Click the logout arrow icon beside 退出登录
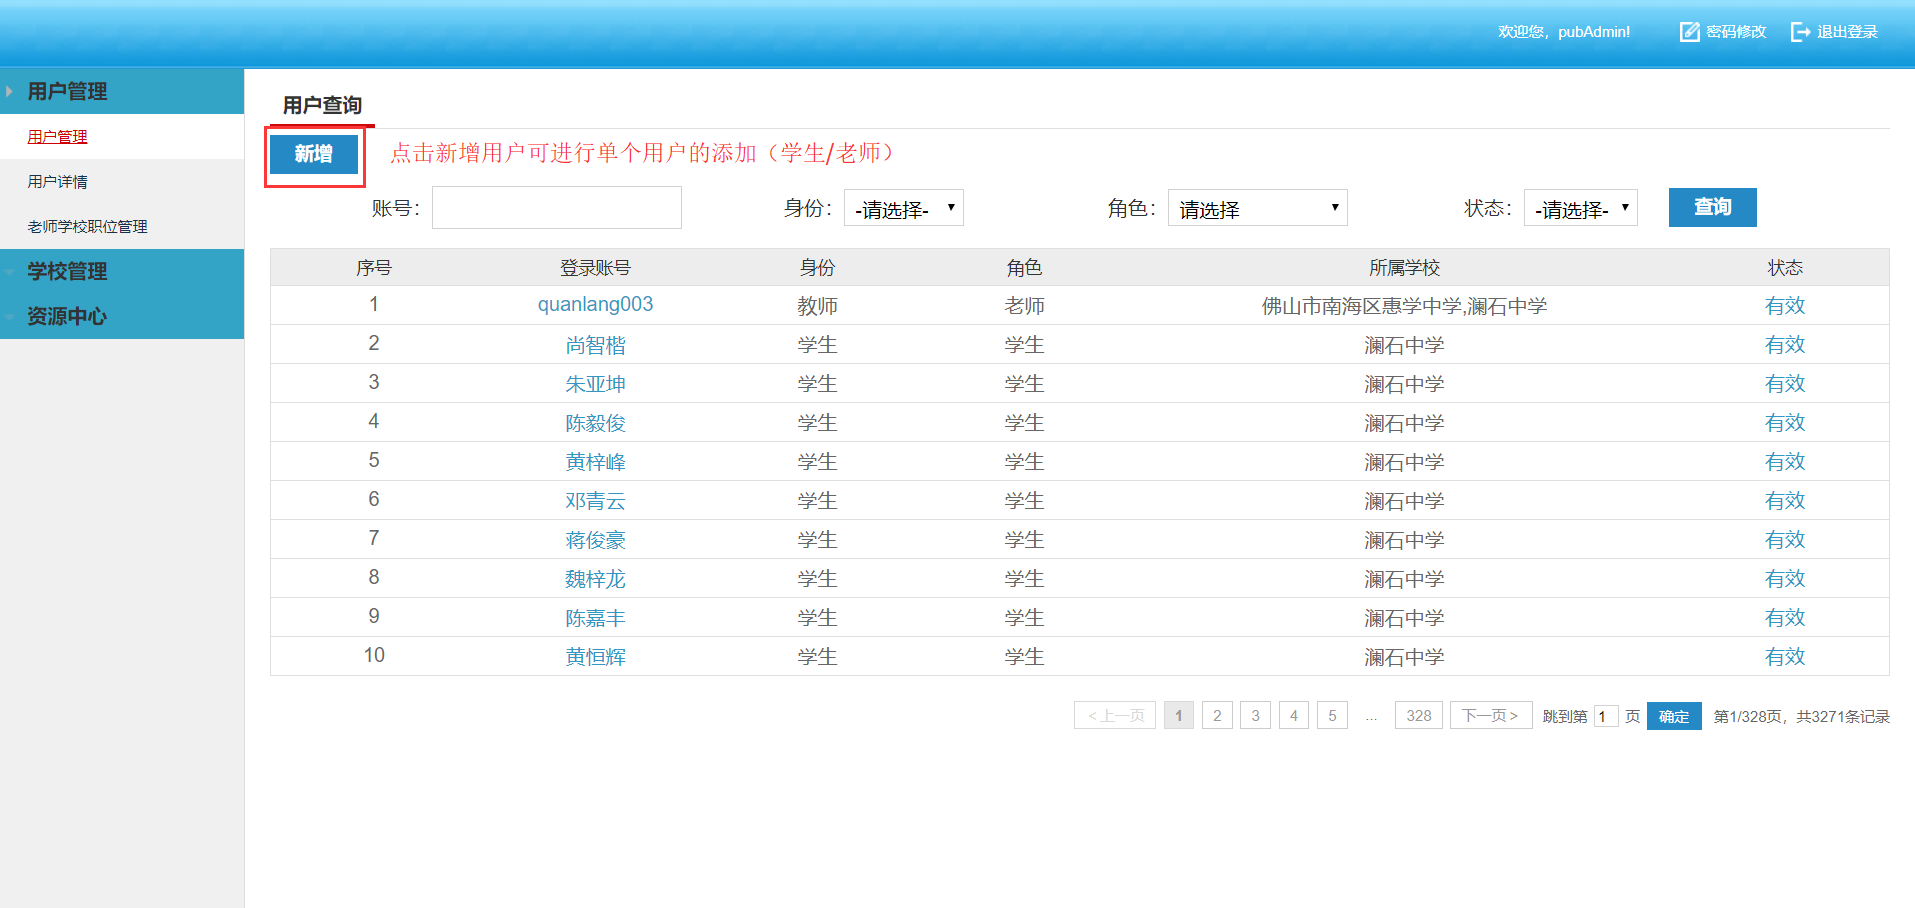Screen dimensions: 1915x908 pos(1799,31)
